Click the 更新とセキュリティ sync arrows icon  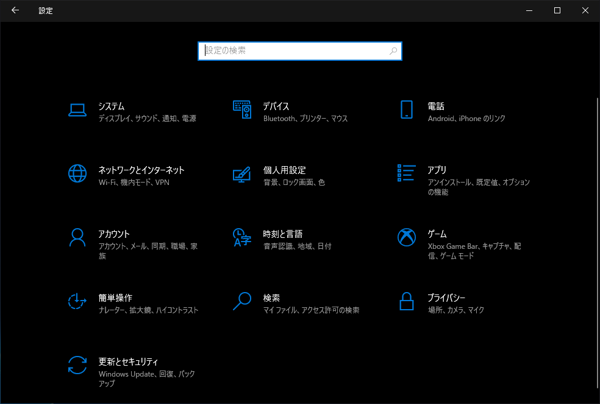[77, 365]
